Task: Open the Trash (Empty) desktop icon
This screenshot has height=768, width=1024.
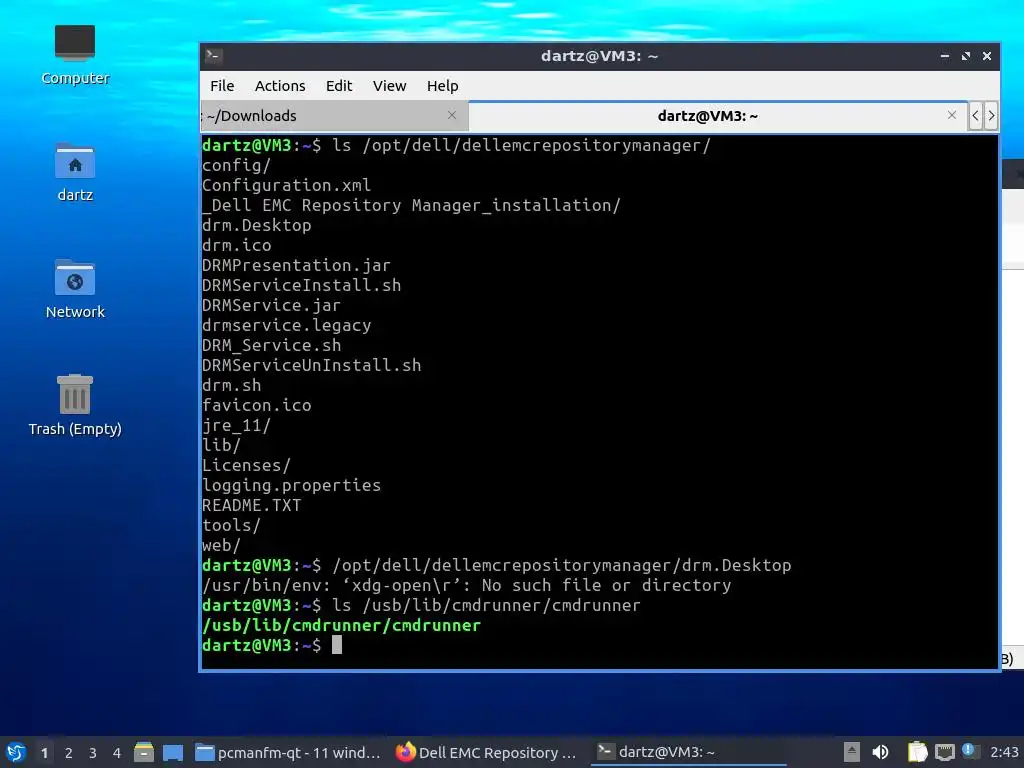Action: (x=74, y=406)
